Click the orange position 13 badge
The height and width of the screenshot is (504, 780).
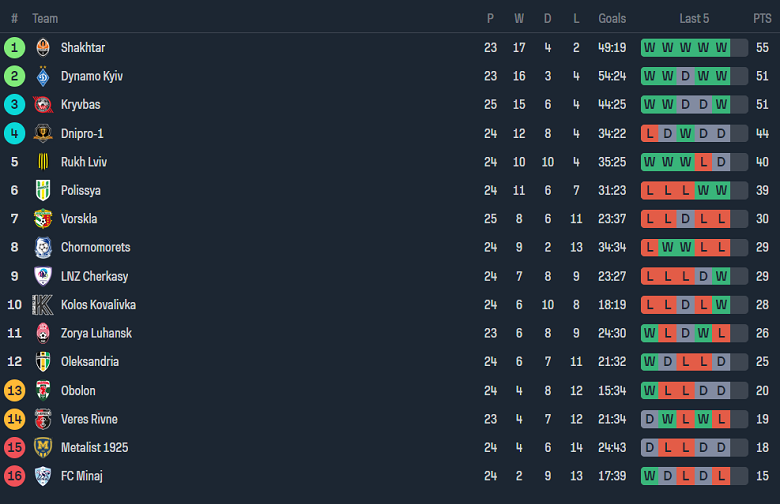14,390
